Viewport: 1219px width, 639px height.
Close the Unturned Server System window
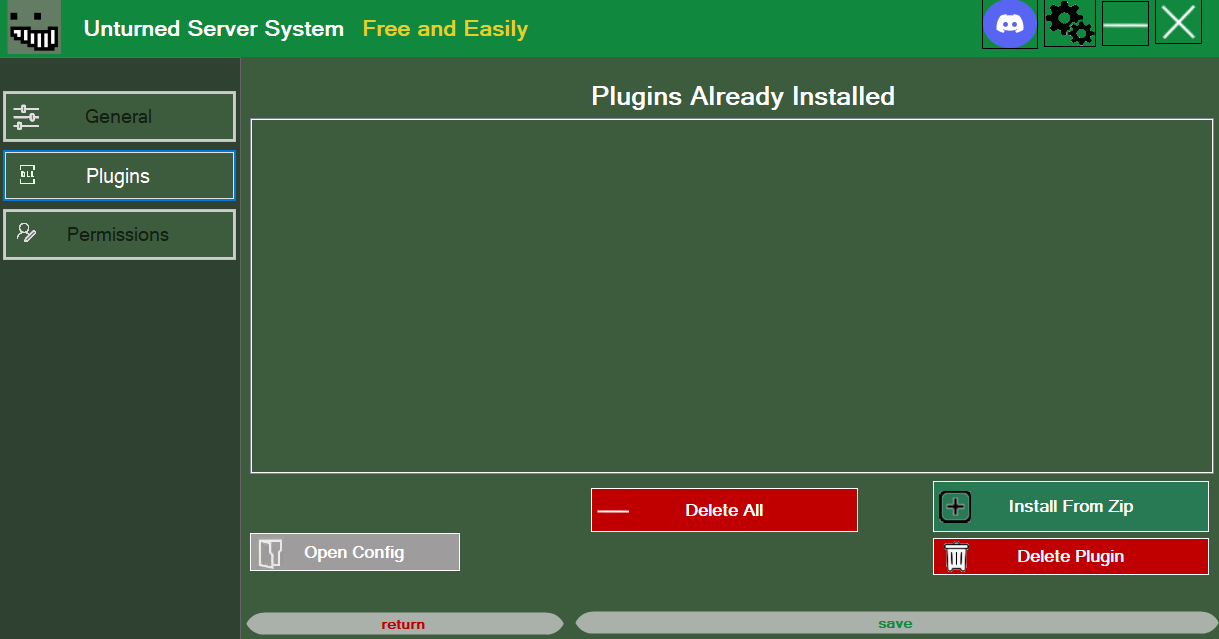(x=1178, y=22)
